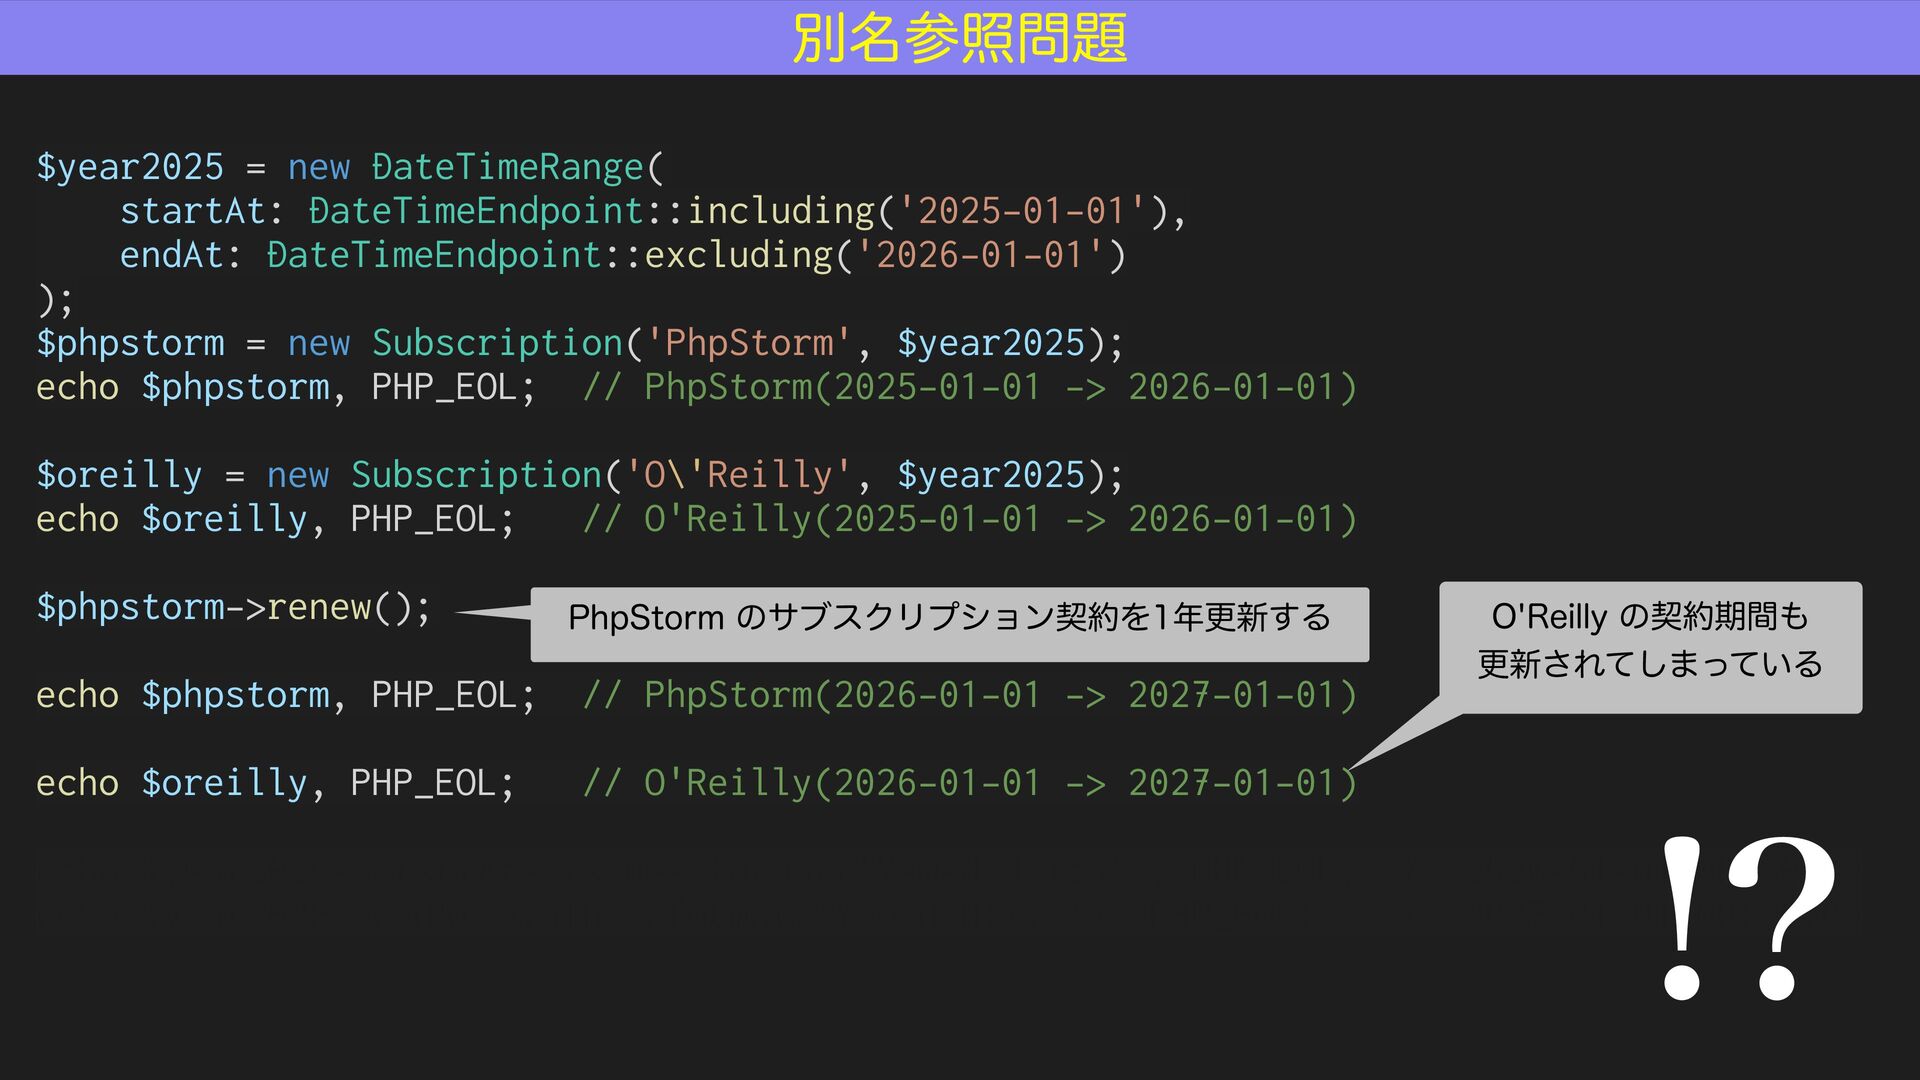Viewport: 1920px width, 1080px height.
Task: Click comment PhpStorm(2025-01-01 -> 2026-01-01)
Action: coord(970,387)
